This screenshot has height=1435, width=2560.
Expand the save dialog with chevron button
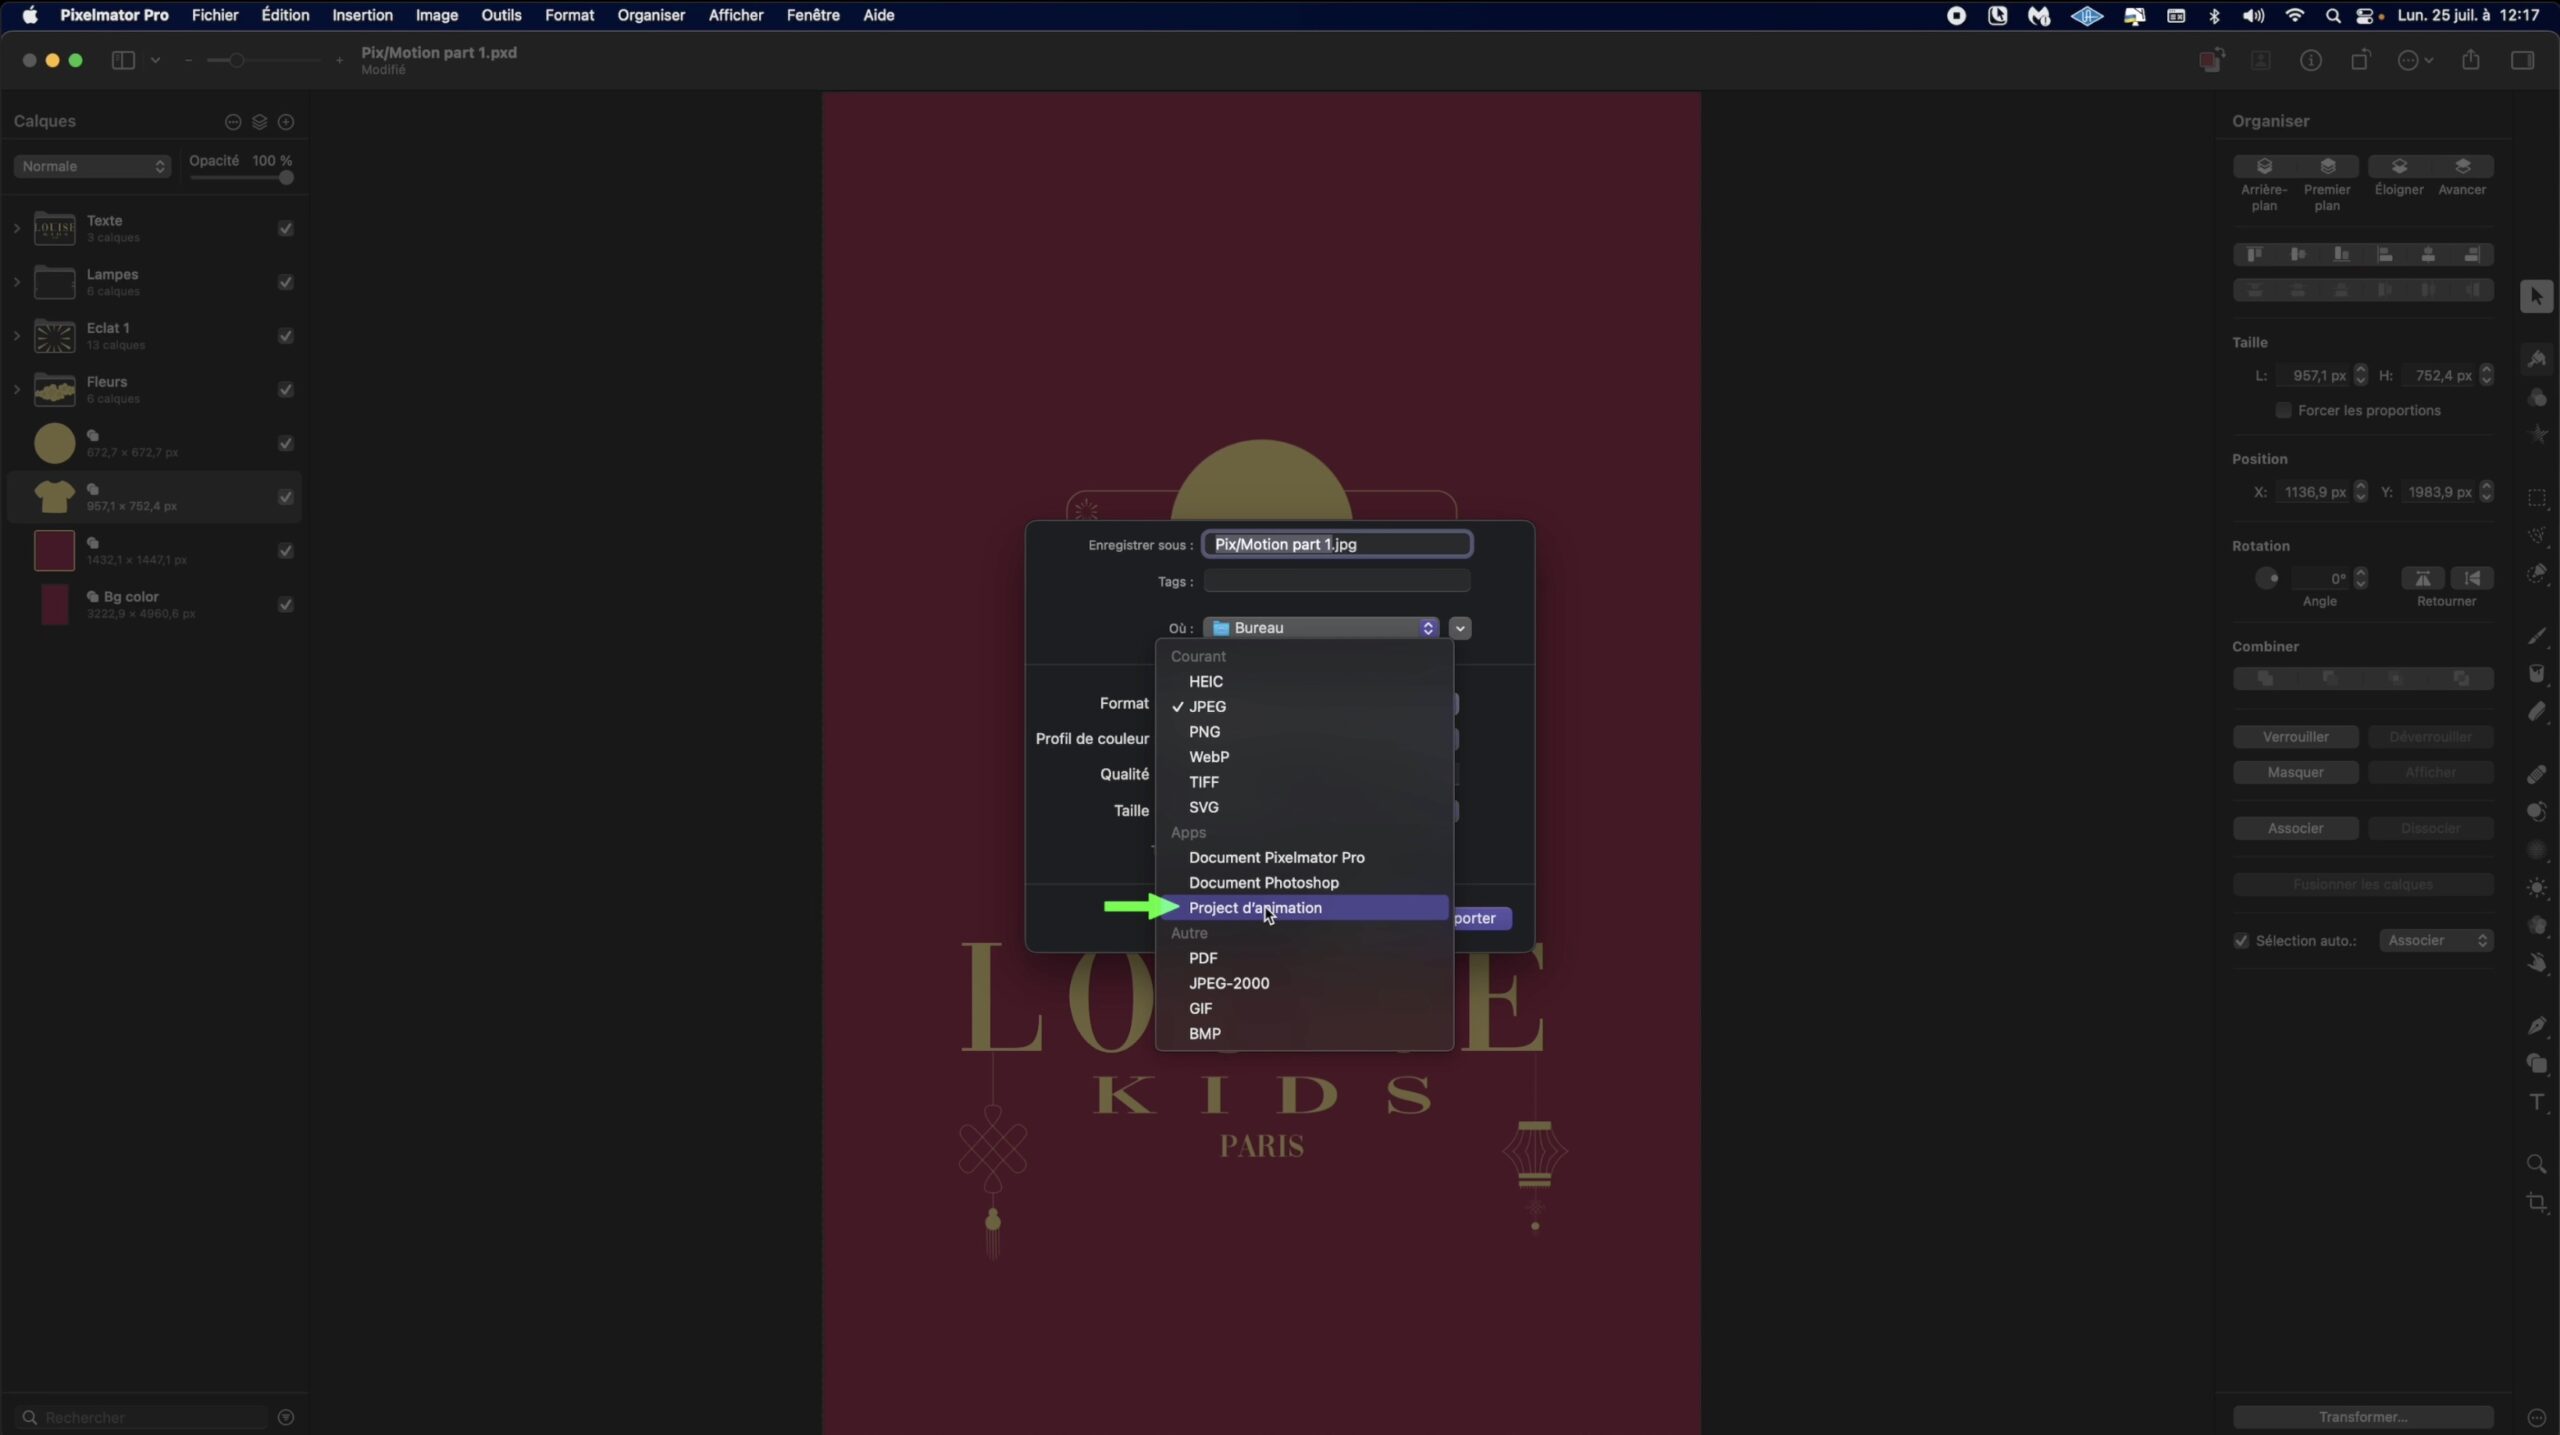(1460, 628)
